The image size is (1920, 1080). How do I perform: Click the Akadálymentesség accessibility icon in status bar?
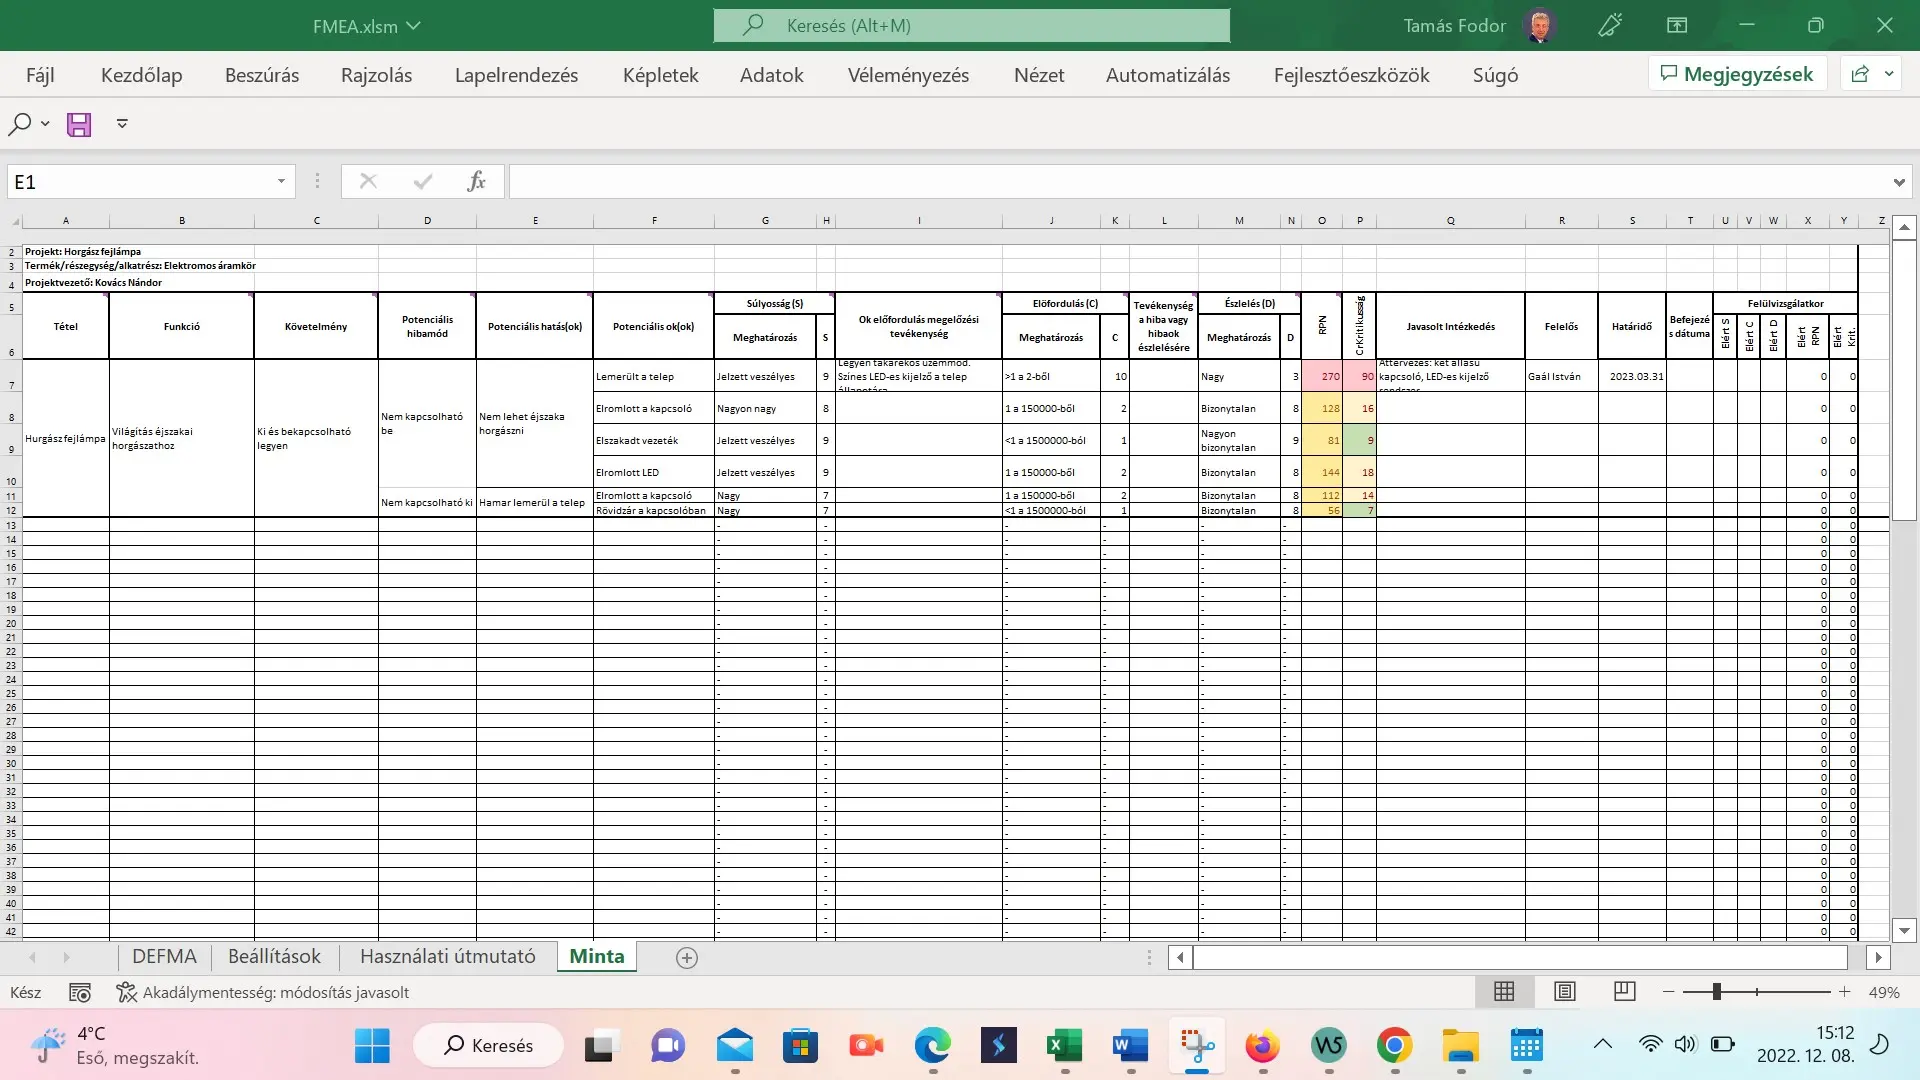[x=125, y=992]
